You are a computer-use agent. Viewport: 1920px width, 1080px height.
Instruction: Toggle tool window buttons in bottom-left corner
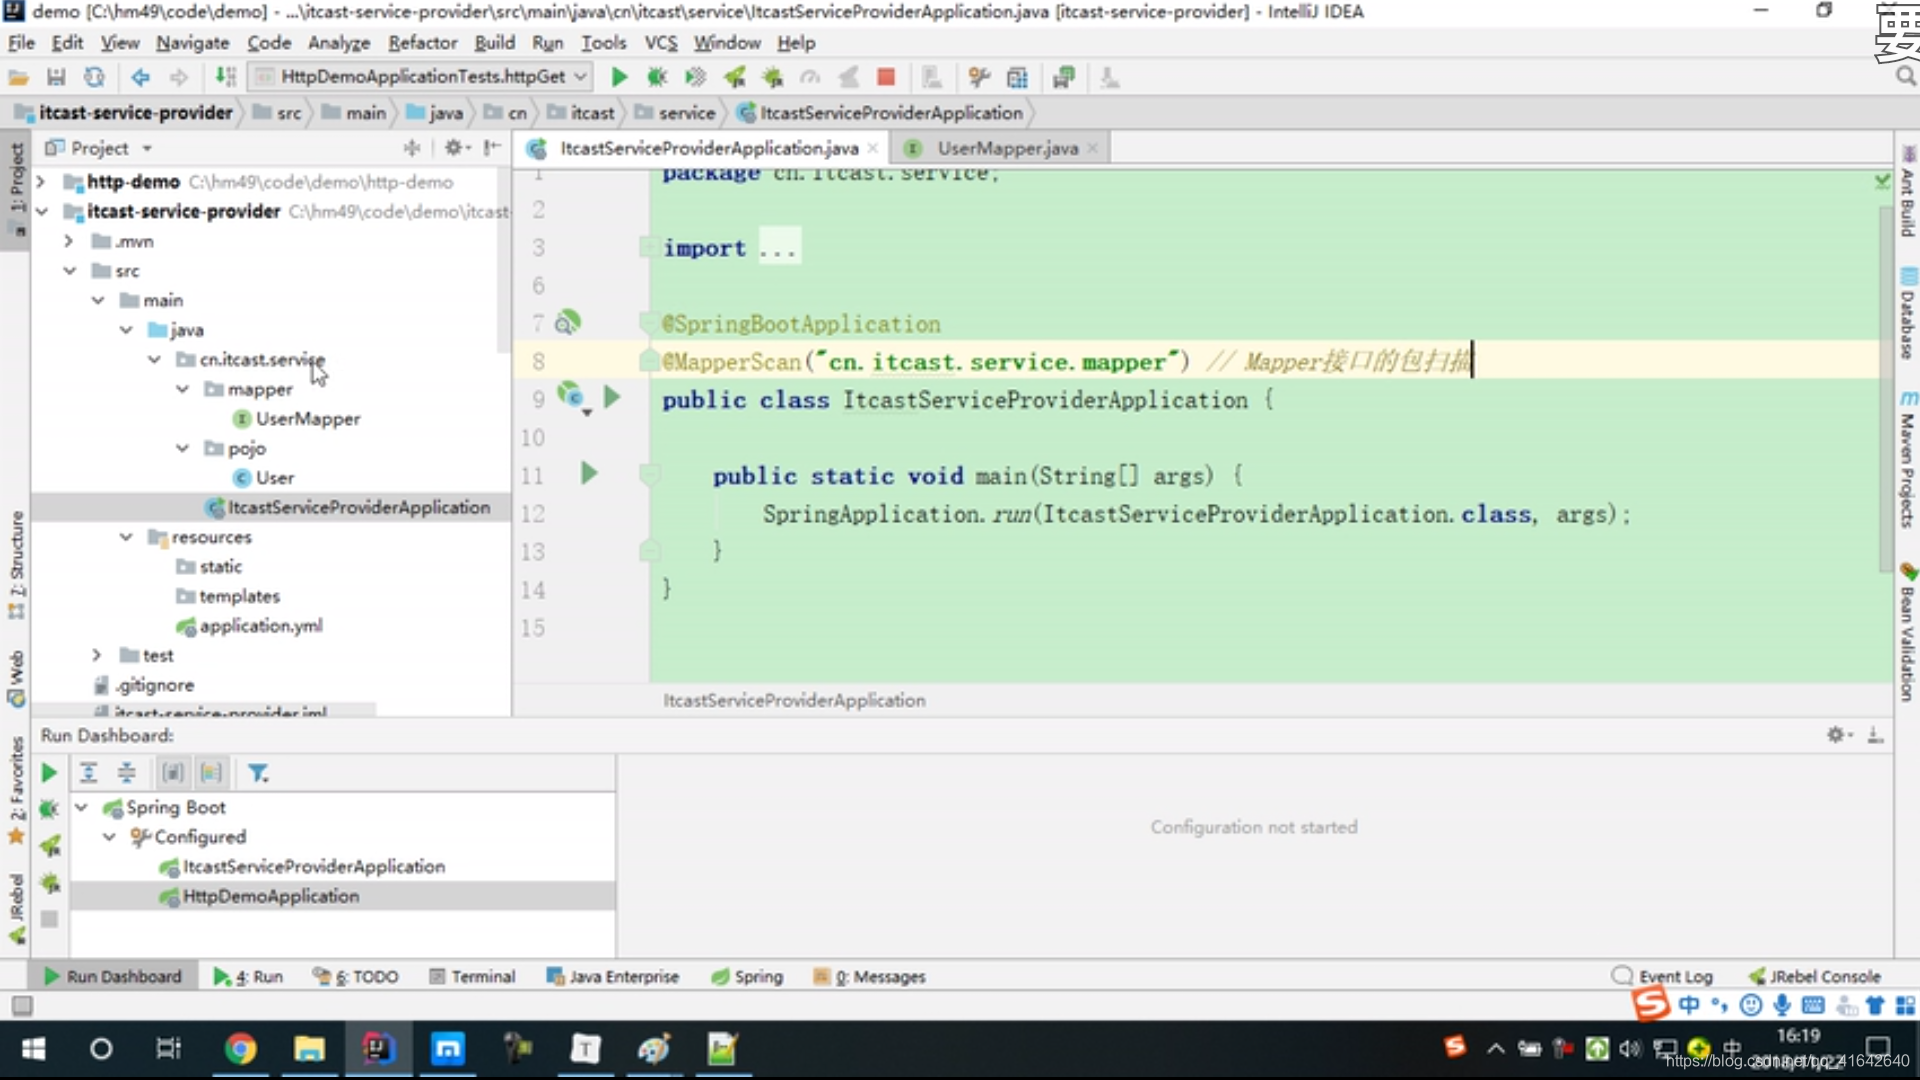[x=22, y=1005]
